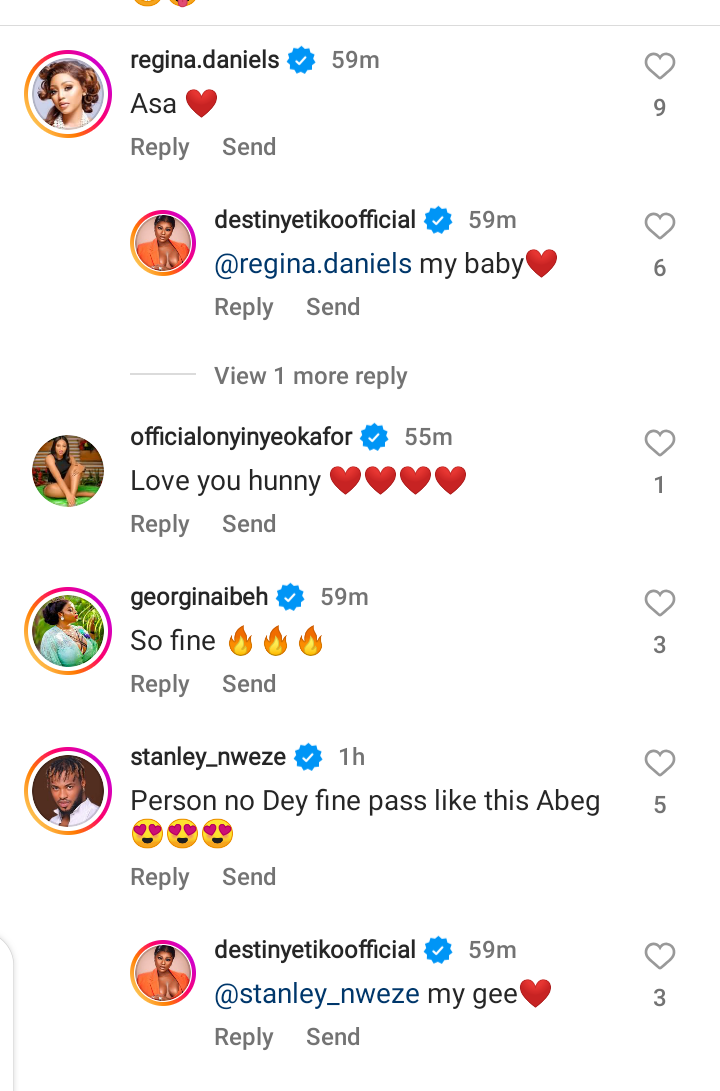This screenshot has width=720, height=1091.
Task: Tap heart on "my gee" reply
Action: click(x=659, y=957)
